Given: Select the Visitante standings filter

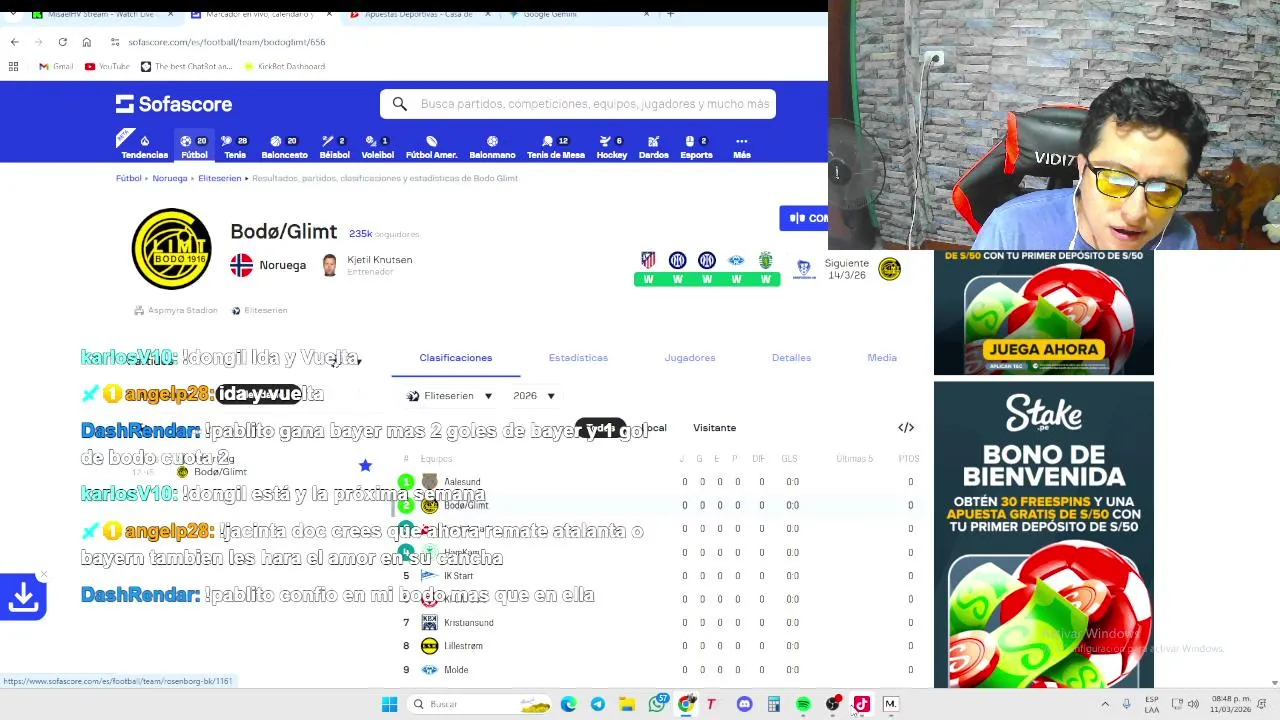Looking at the screenshot, I should pos(714,428).
